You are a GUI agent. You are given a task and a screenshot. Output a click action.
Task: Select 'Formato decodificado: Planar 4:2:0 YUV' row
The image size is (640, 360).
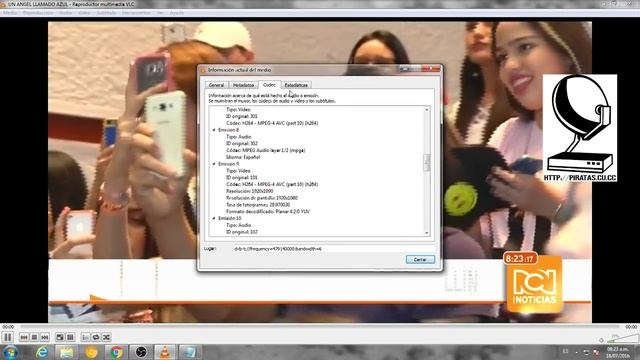(x=268, y=211)
